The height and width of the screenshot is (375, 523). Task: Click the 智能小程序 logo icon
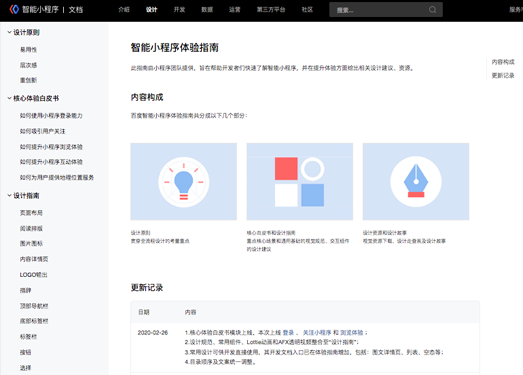point(14,9)
